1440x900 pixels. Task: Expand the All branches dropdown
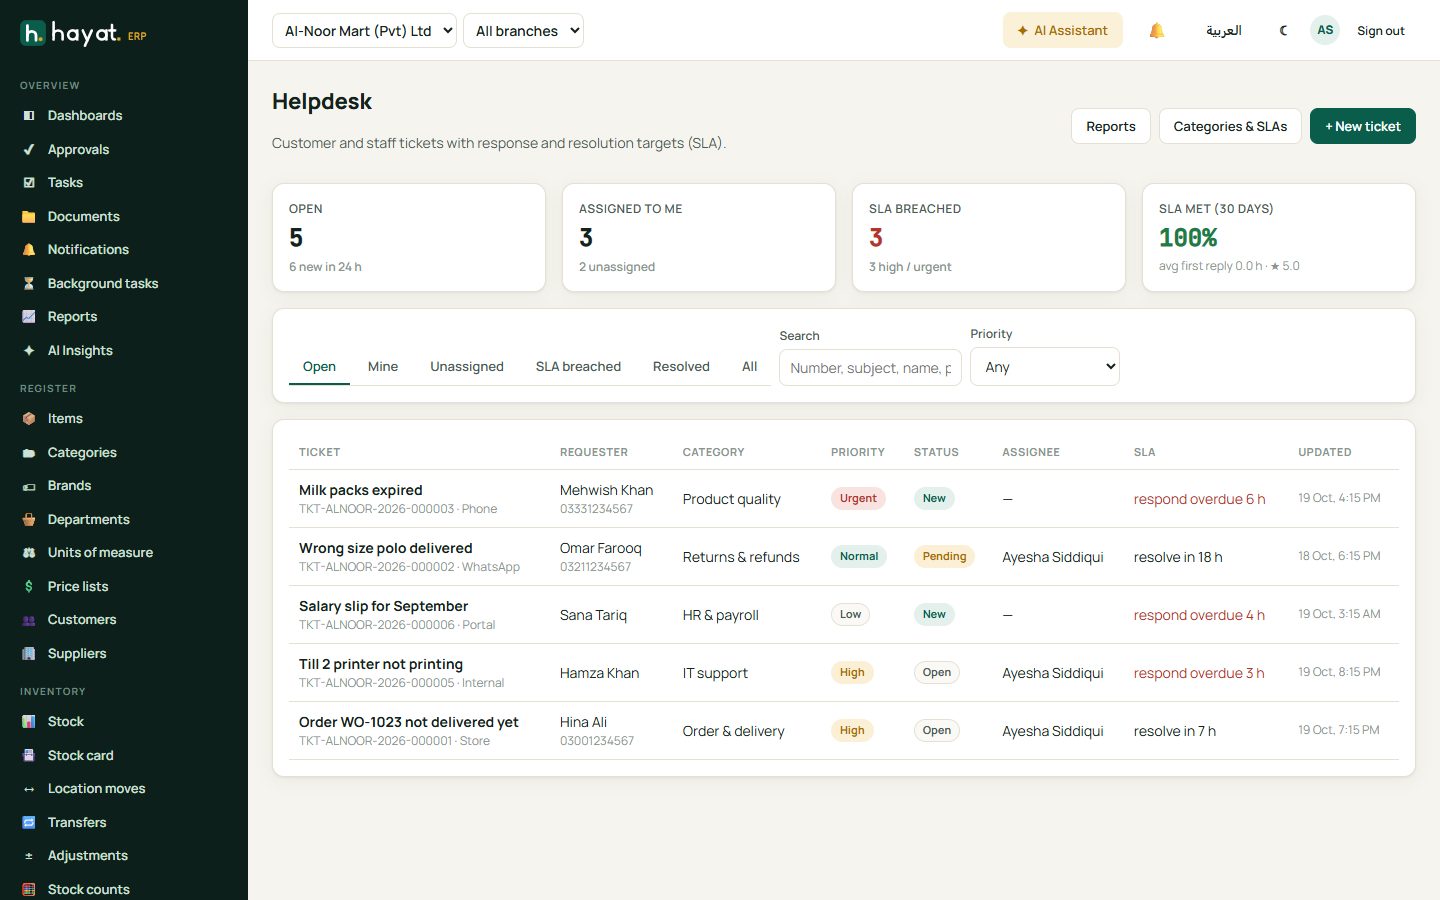[x=523, y=31]
